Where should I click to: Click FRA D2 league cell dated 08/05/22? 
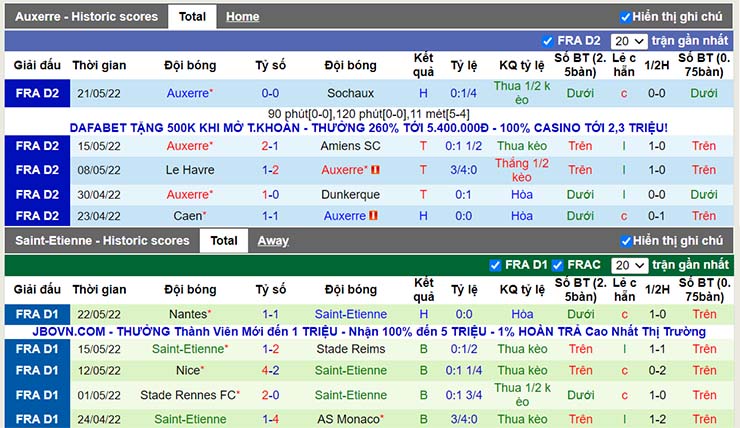(x=37, y=170)
